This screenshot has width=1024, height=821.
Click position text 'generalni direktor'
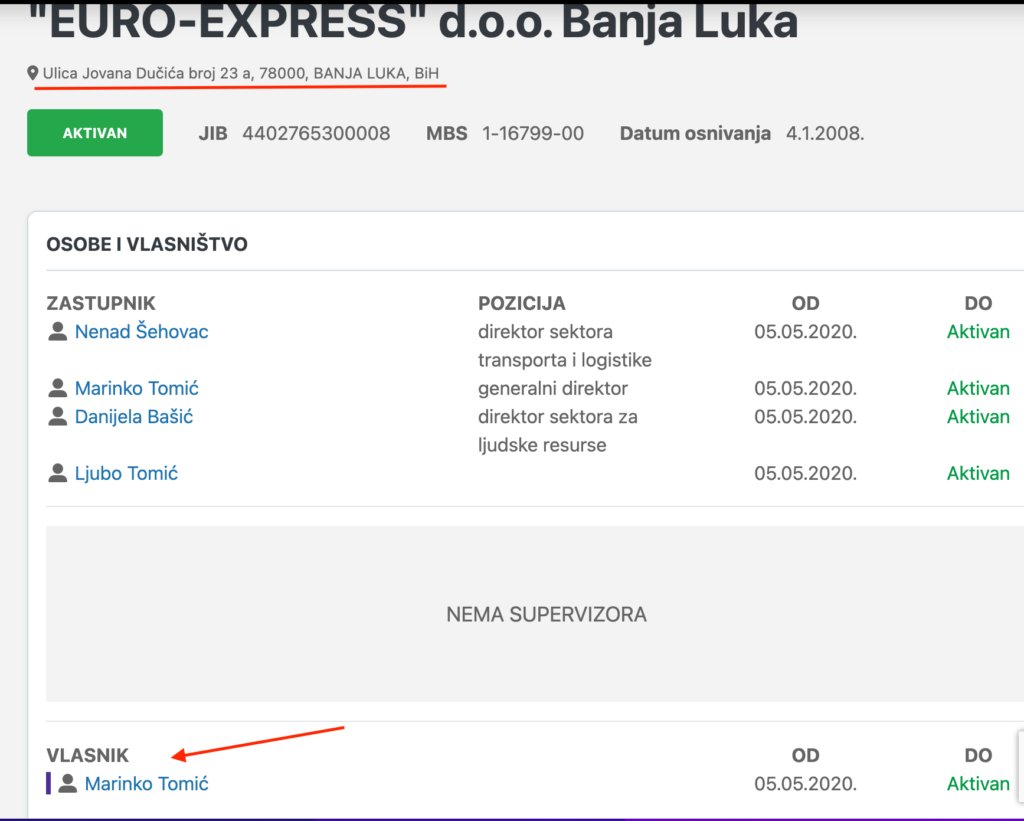[x=552, y=389]
